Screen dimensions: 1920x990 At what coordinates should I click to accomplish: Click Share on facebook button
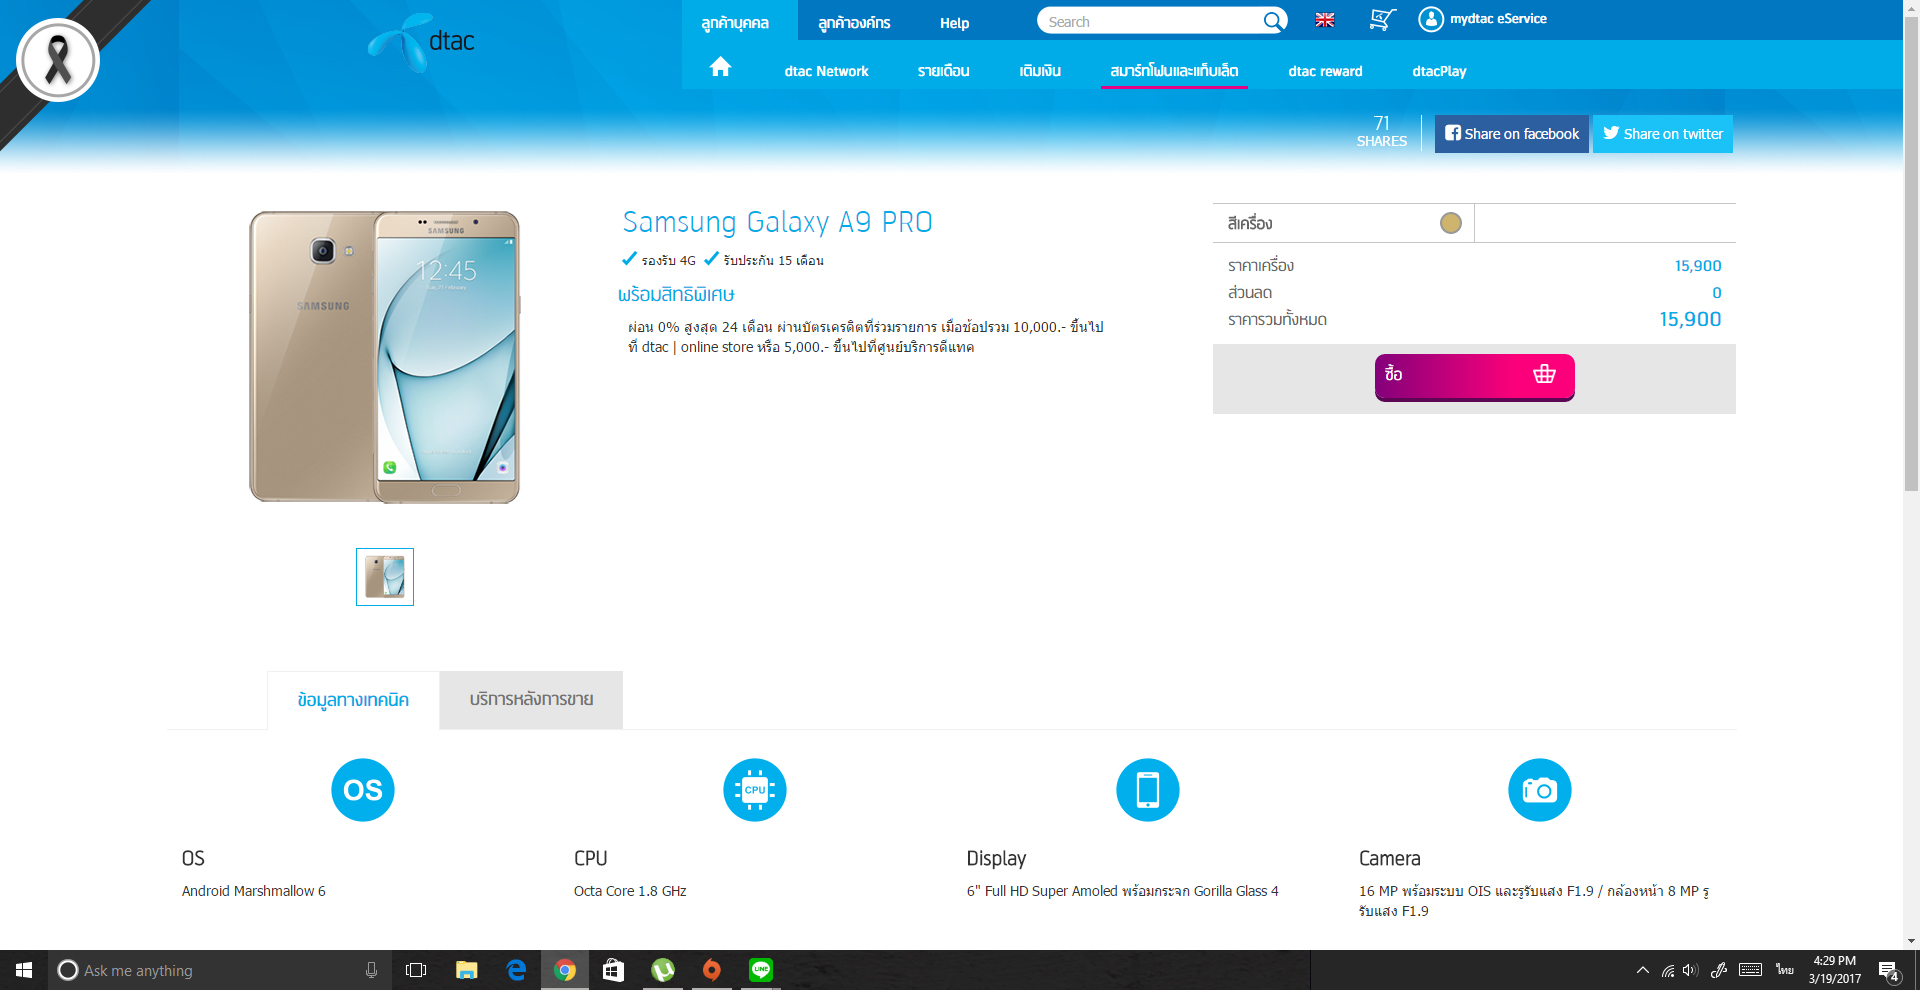click(1512, 134)
